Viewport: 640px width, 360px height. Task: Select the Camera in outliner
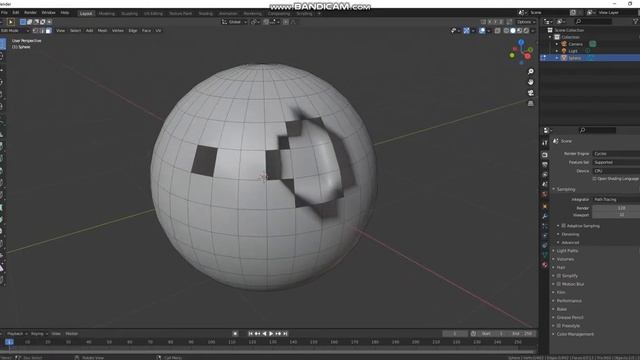(576, 44)
